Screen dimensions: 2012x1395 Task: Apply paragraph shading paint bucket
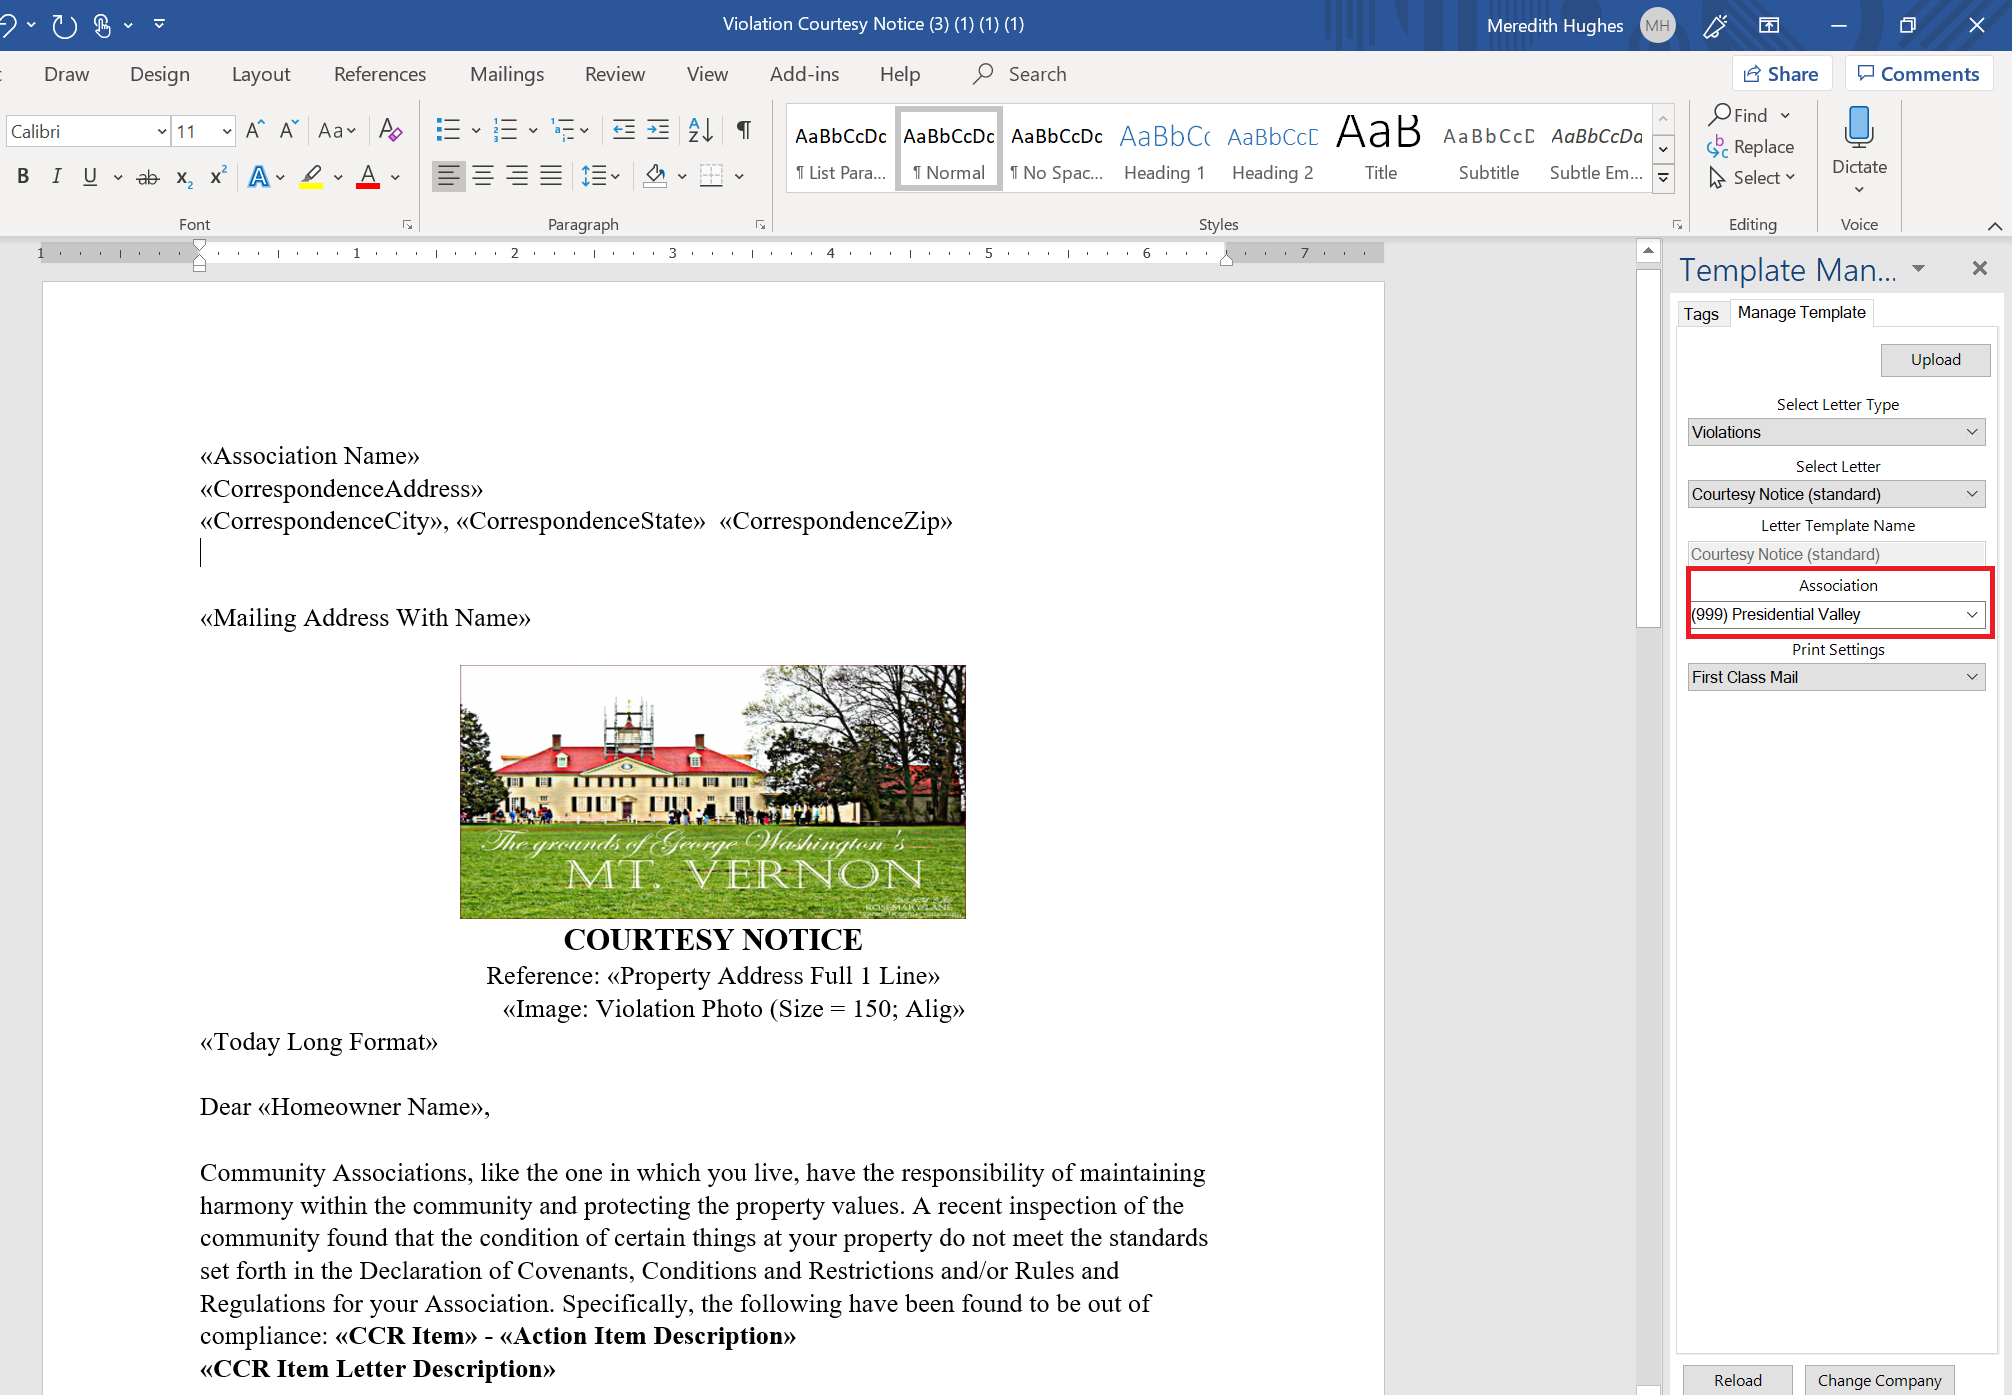coord(656,176)
